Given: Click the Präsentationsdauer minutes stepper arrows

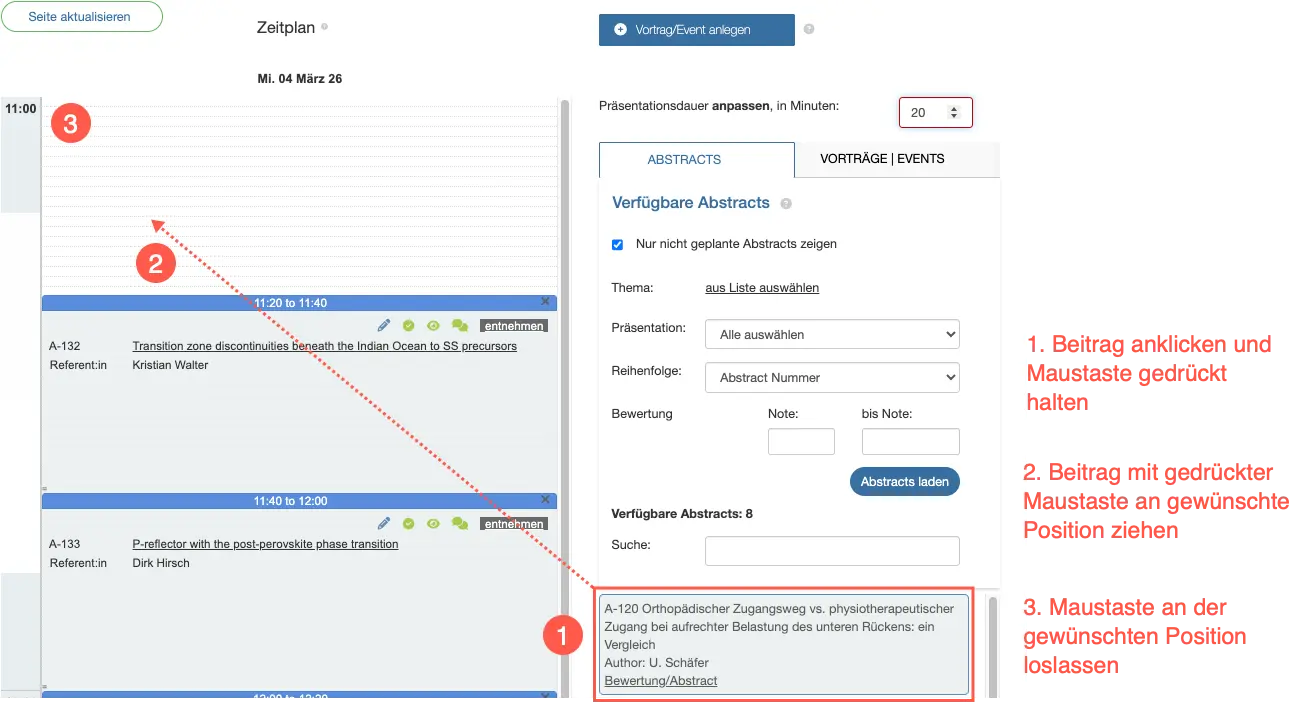Looking at the screenshot, I should coord(954,113).
